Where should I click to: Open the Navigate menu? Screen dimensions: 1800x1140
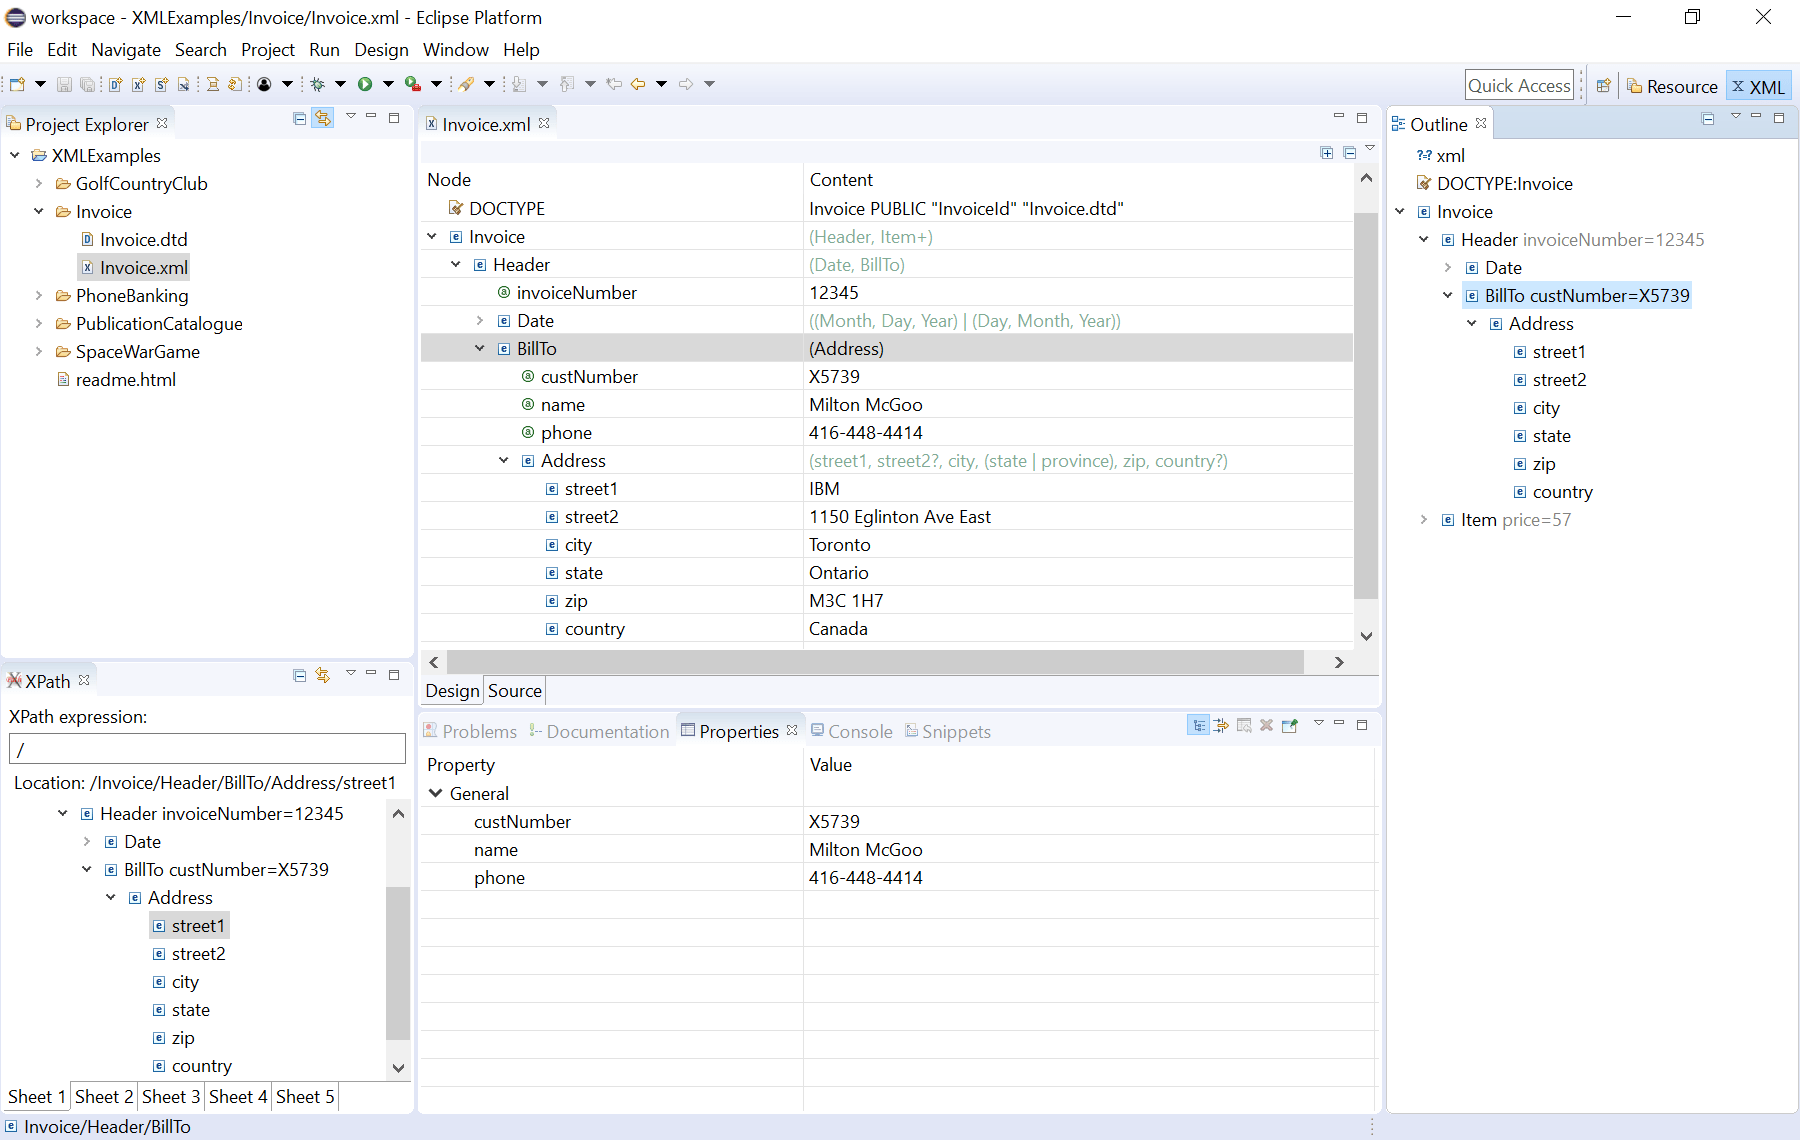(126, 49)
